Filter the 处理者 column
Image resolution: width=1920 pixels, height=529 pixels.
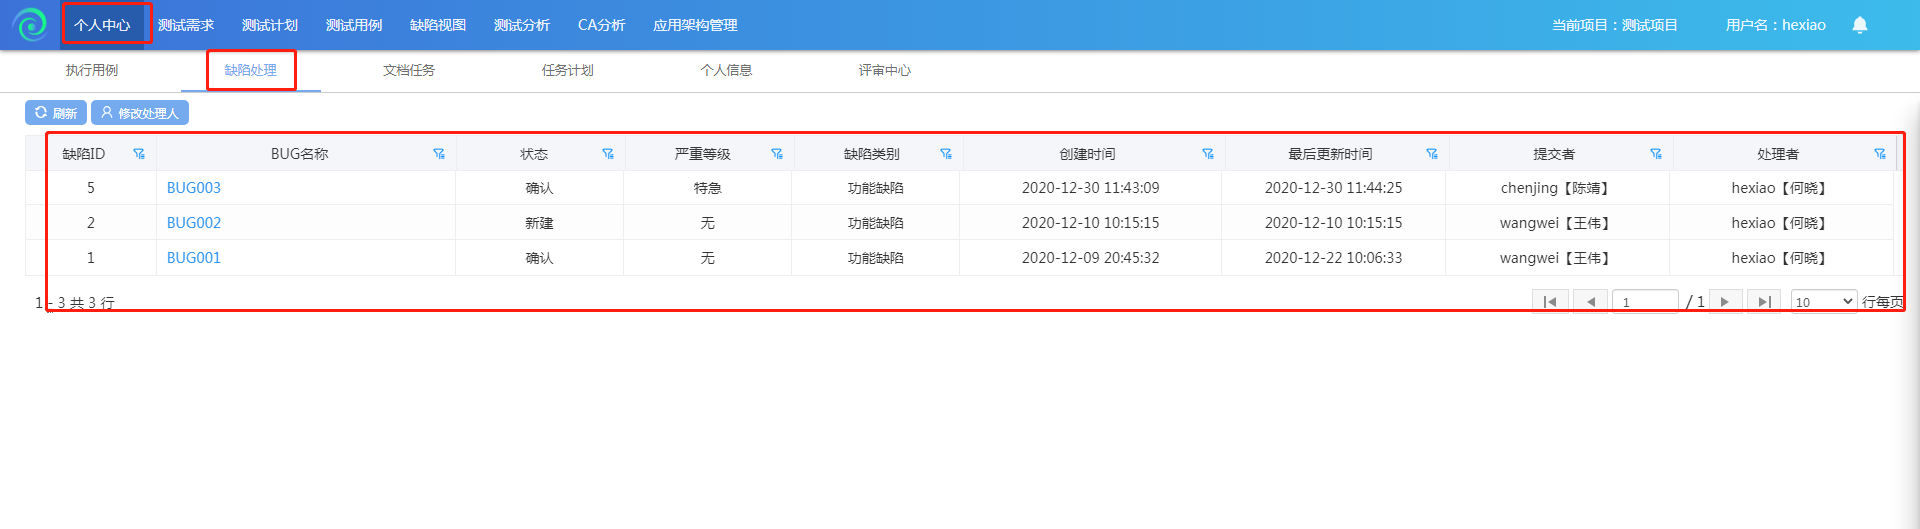pos(1880,154)
